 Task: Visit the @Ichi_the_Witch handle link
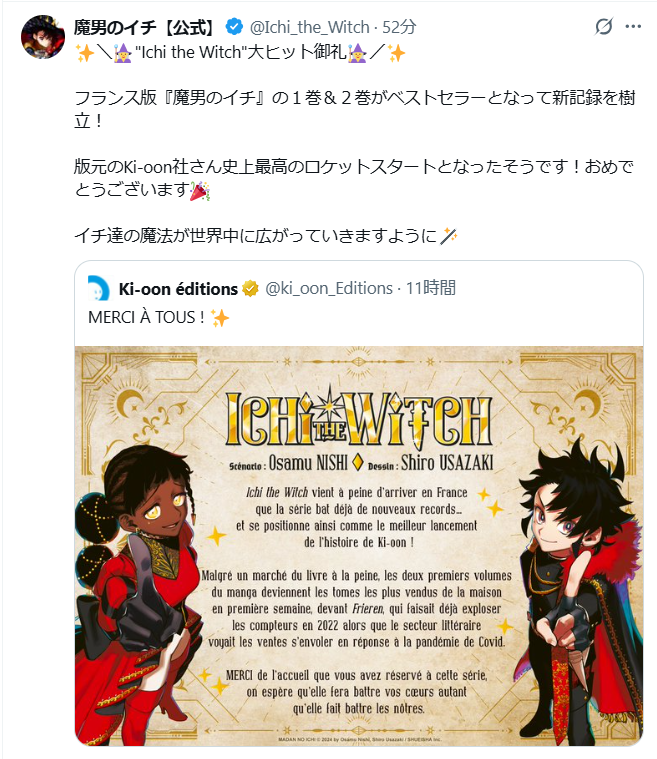[309, 28]
